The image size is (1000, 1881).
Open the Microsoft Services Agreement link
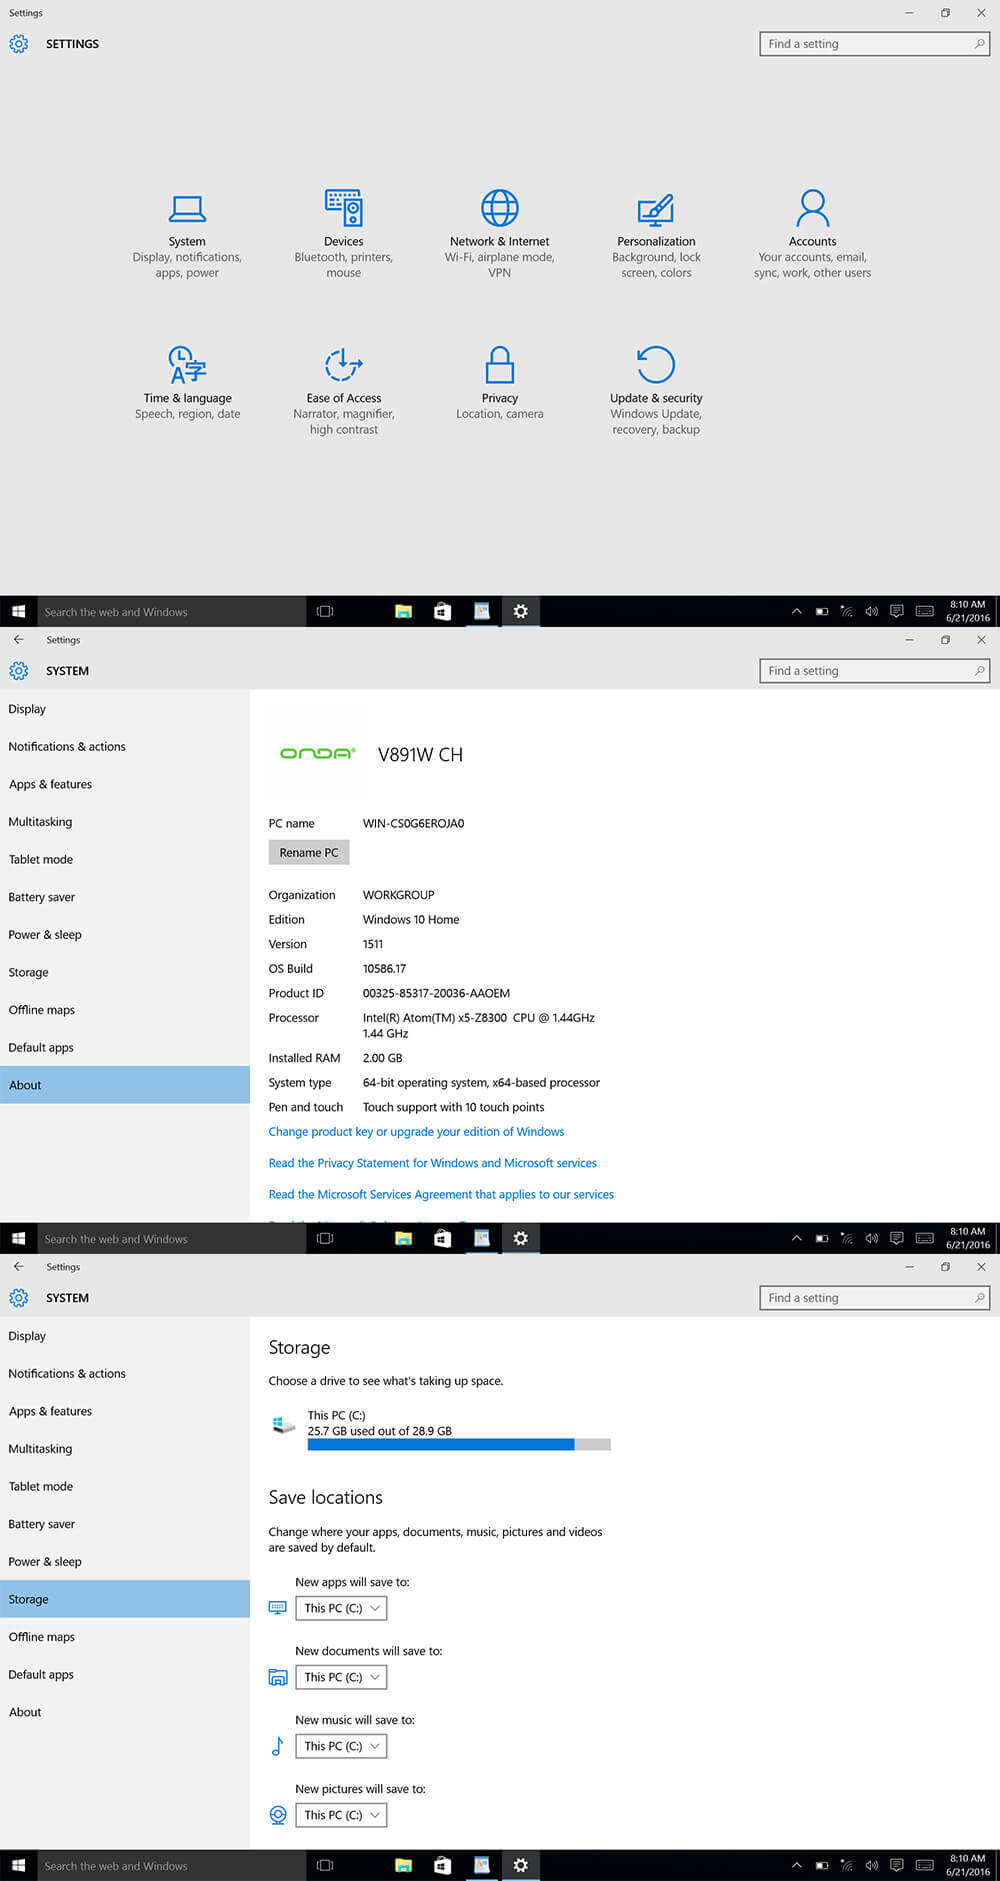pyautogui.click(x=441, y=1194)
